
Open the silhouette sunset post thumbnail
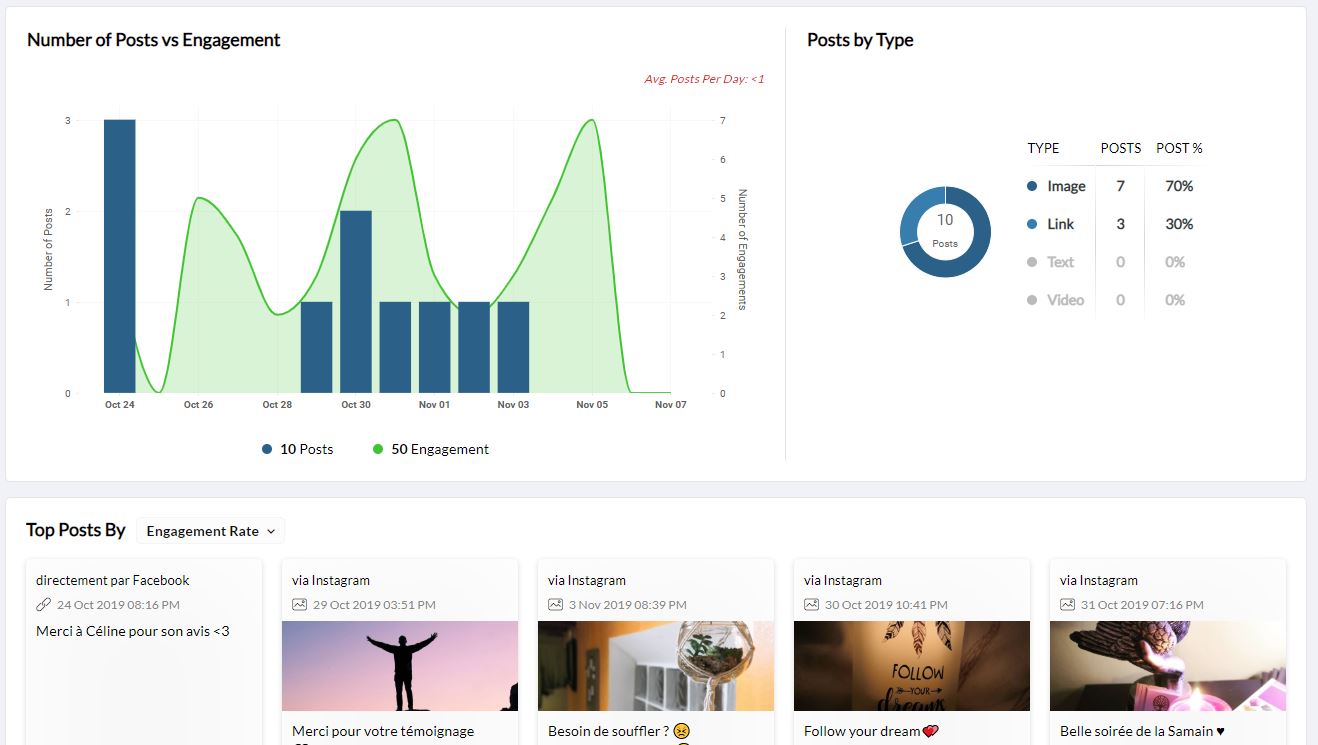[400, 666]
